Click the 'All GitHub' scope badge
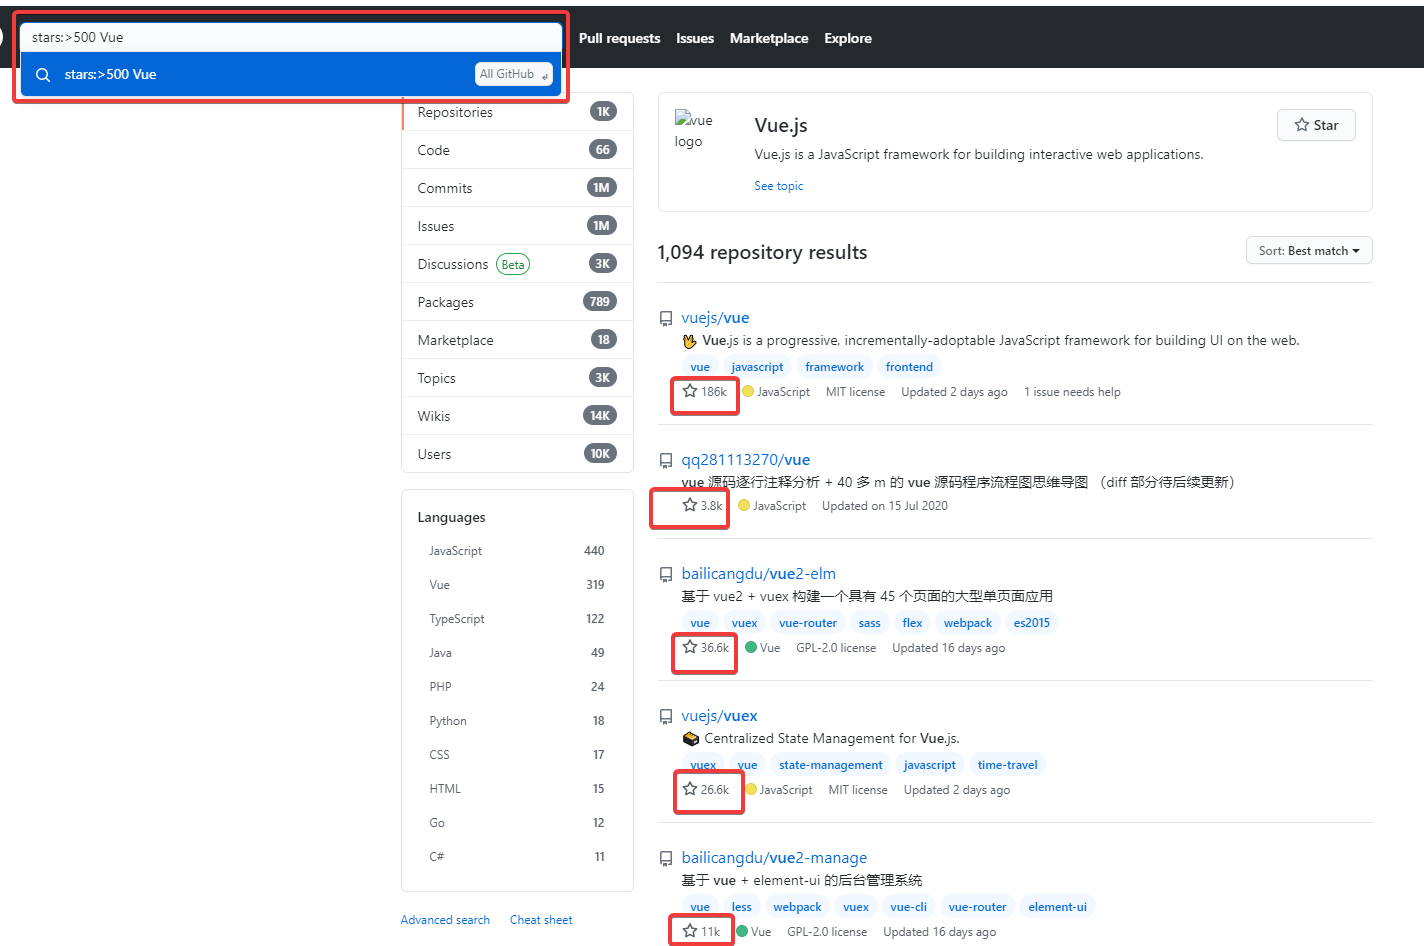This screenshot has height=946, width=1424. coord(514,74)
